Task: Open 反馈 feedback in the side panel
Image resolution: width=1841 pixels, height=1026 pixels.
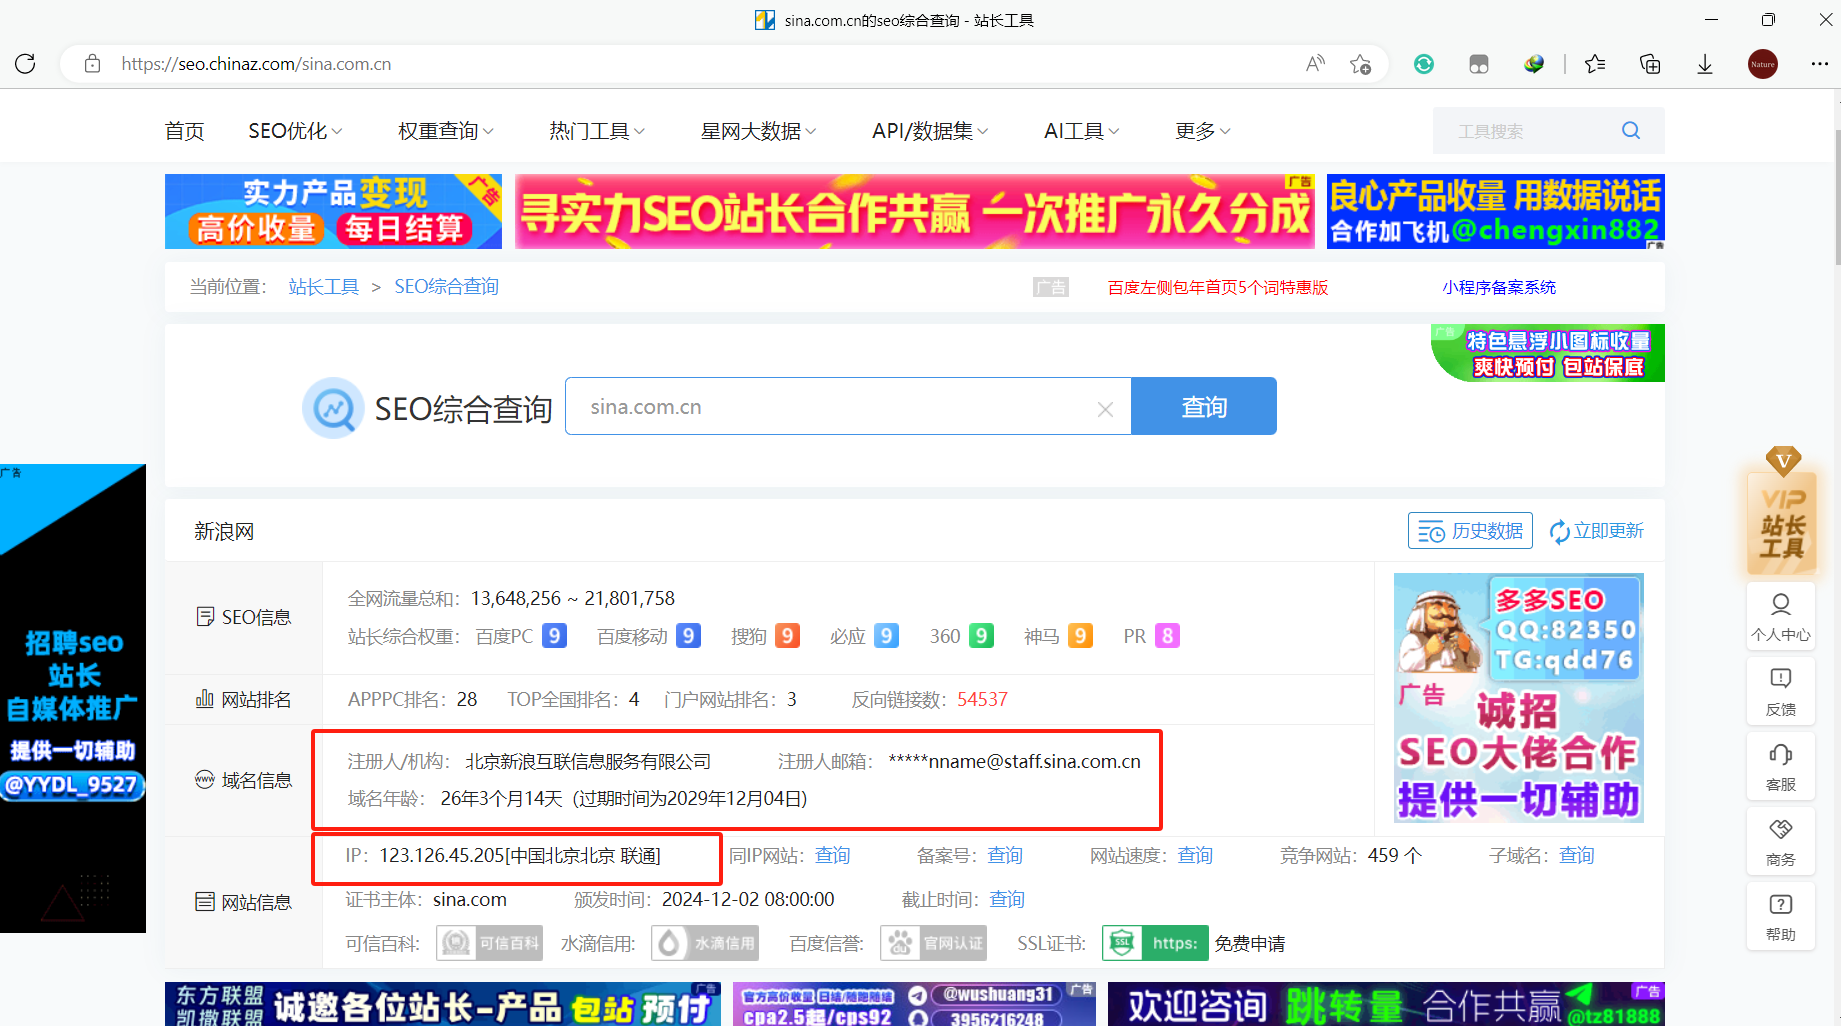Action: (x=1781, y=693)
